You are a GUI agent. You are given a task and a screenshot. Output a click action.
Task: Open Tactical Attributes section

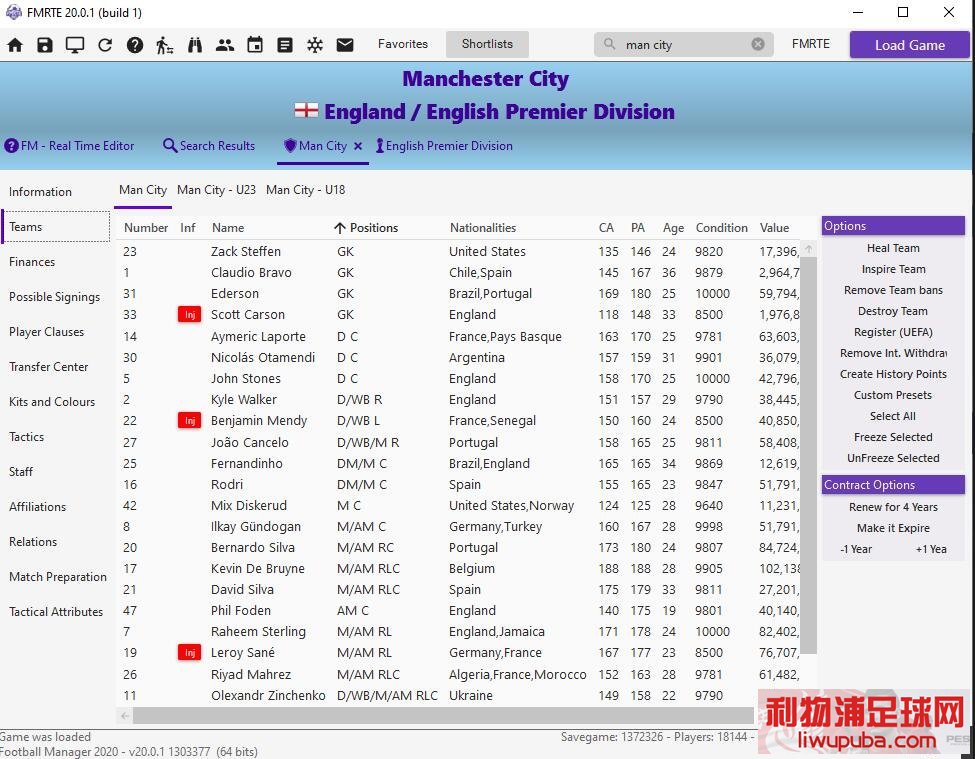tap(56, 612)
